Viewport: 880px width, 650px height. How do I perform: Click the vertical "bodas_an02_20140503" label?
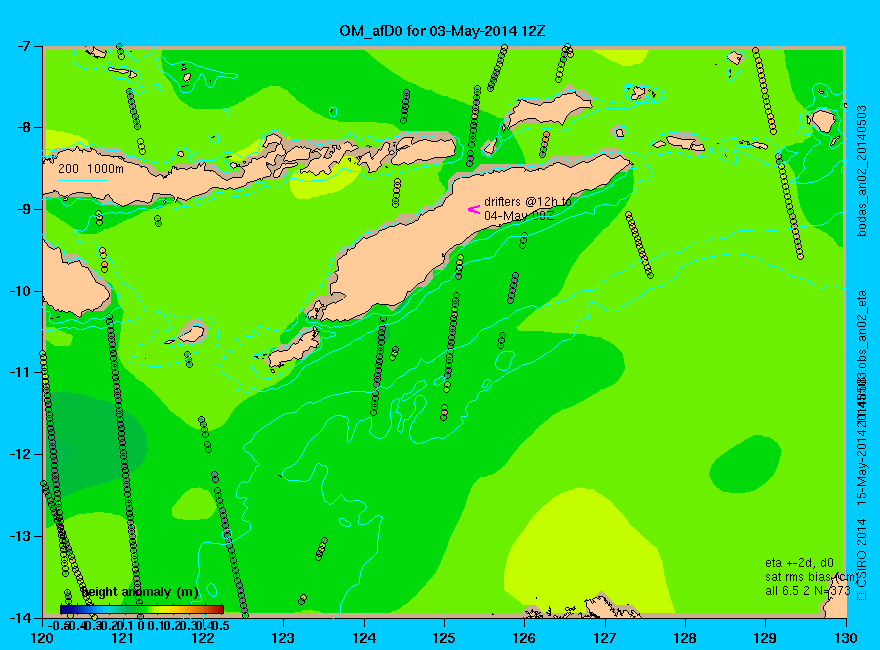[862, 171]
